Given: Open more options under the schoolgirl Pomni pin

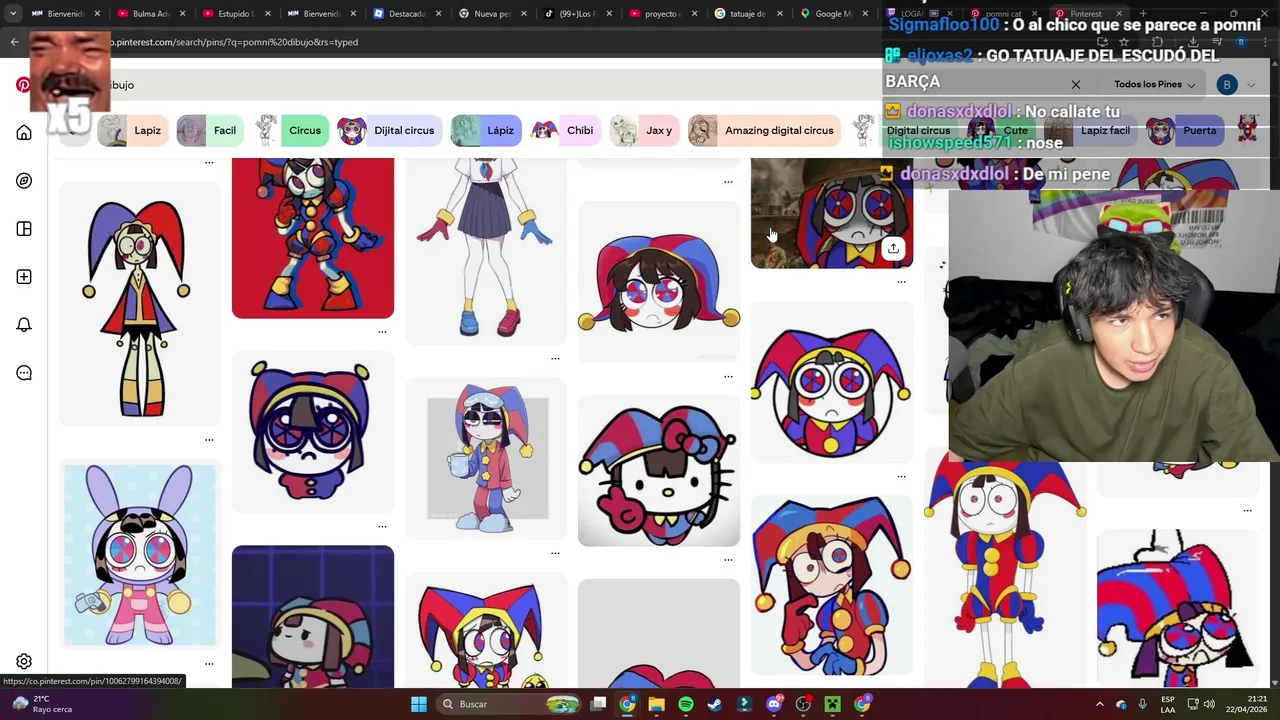Looking at the screenshot, I should (x=555, y=358).
